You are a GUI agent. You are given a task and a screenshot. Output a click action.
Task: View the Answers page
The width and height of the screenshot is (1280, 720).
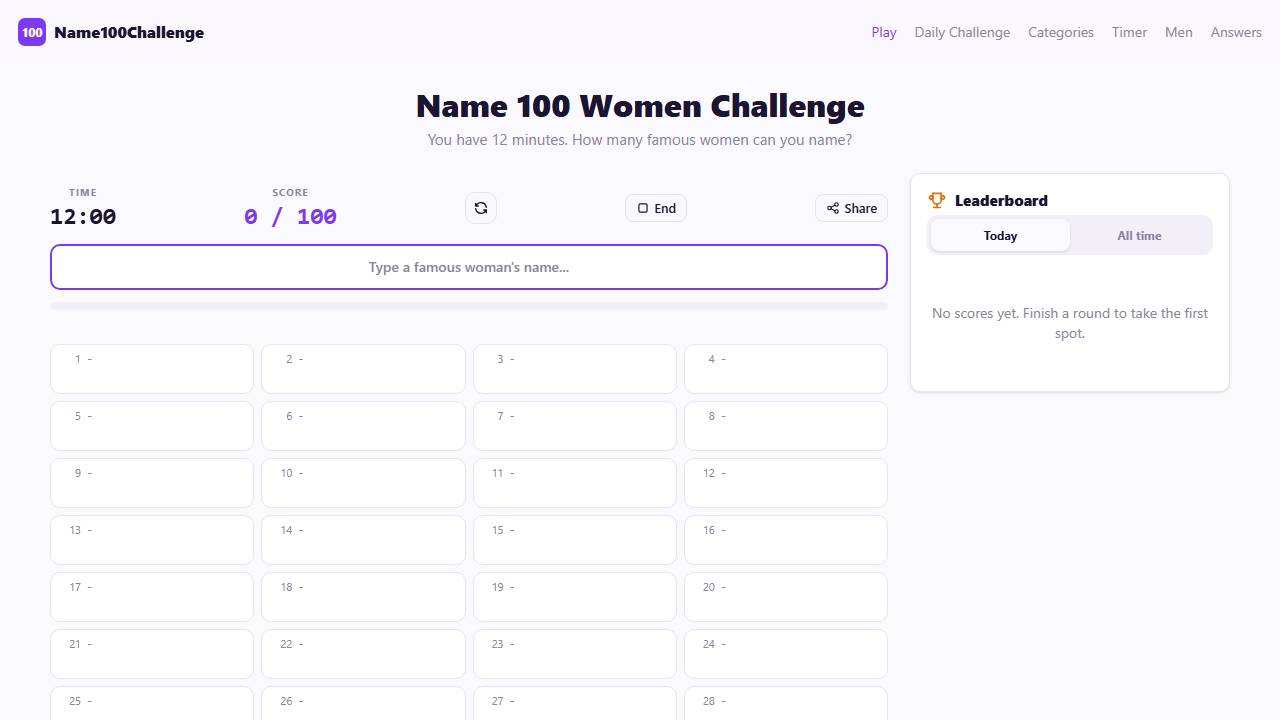coord(1236,32)
